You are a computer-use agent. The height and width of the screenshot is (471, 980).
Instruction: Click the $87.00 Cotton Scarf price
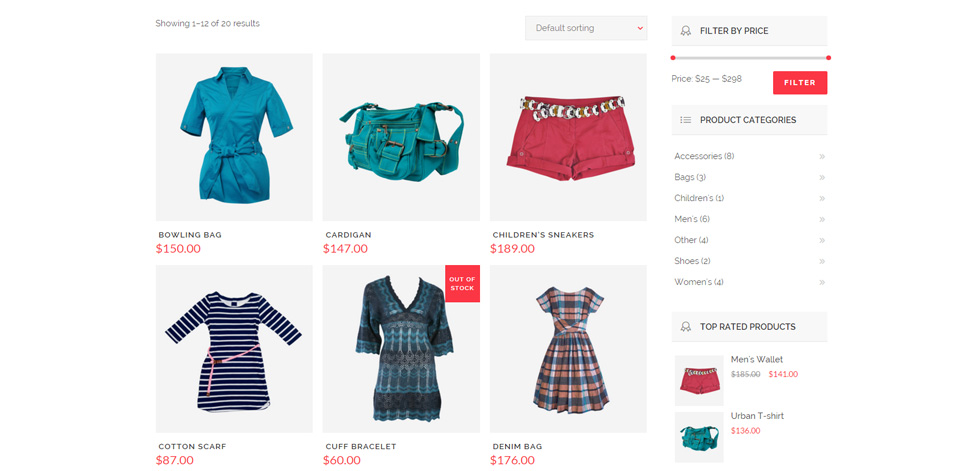(174, 460)
